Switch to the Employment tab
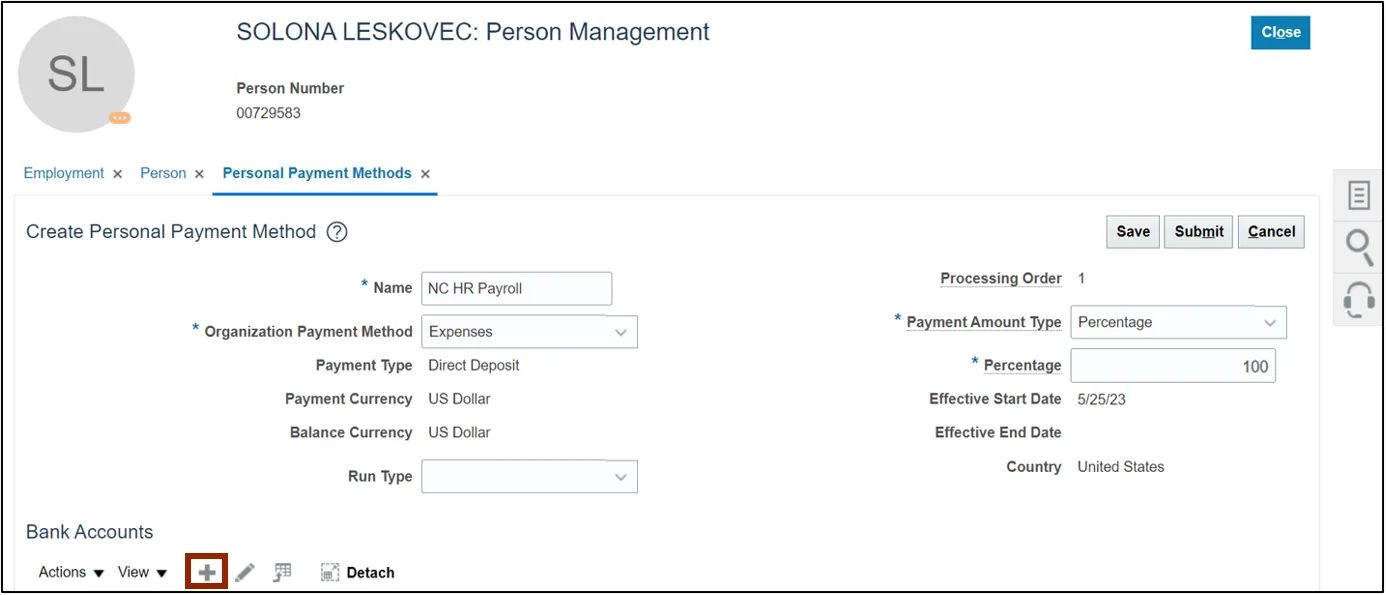The image size is (1386, 595). click(64, 173)
